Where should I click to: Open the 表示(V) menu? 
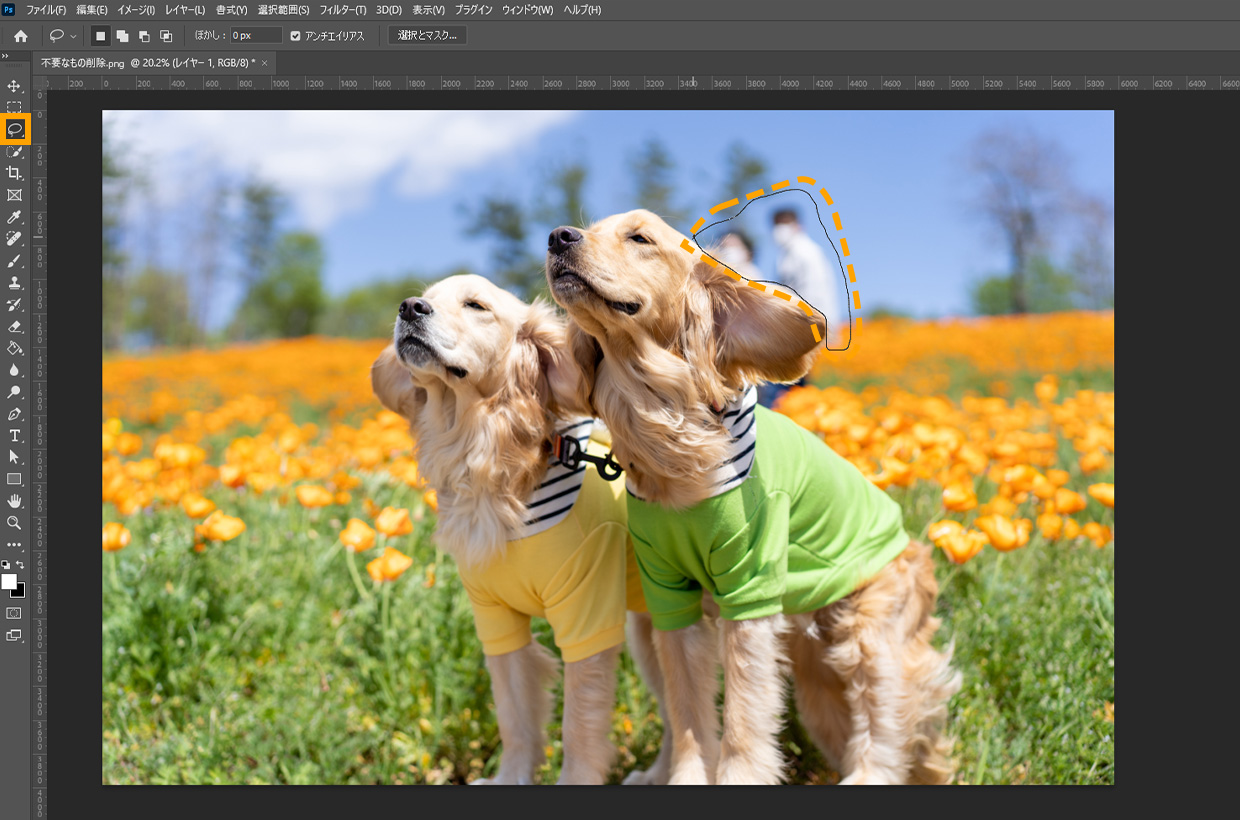[x=429, y=9]
